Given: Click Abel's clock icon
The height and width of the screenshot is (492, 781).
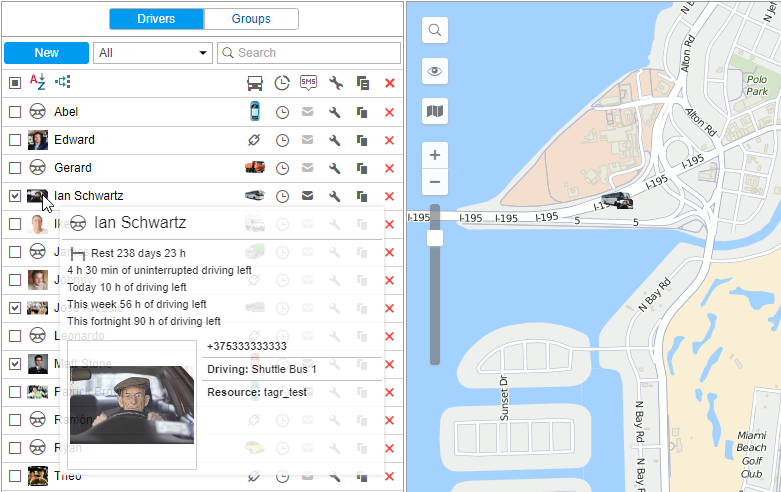Looking at the screenshot, I should (x=282, y=113).
